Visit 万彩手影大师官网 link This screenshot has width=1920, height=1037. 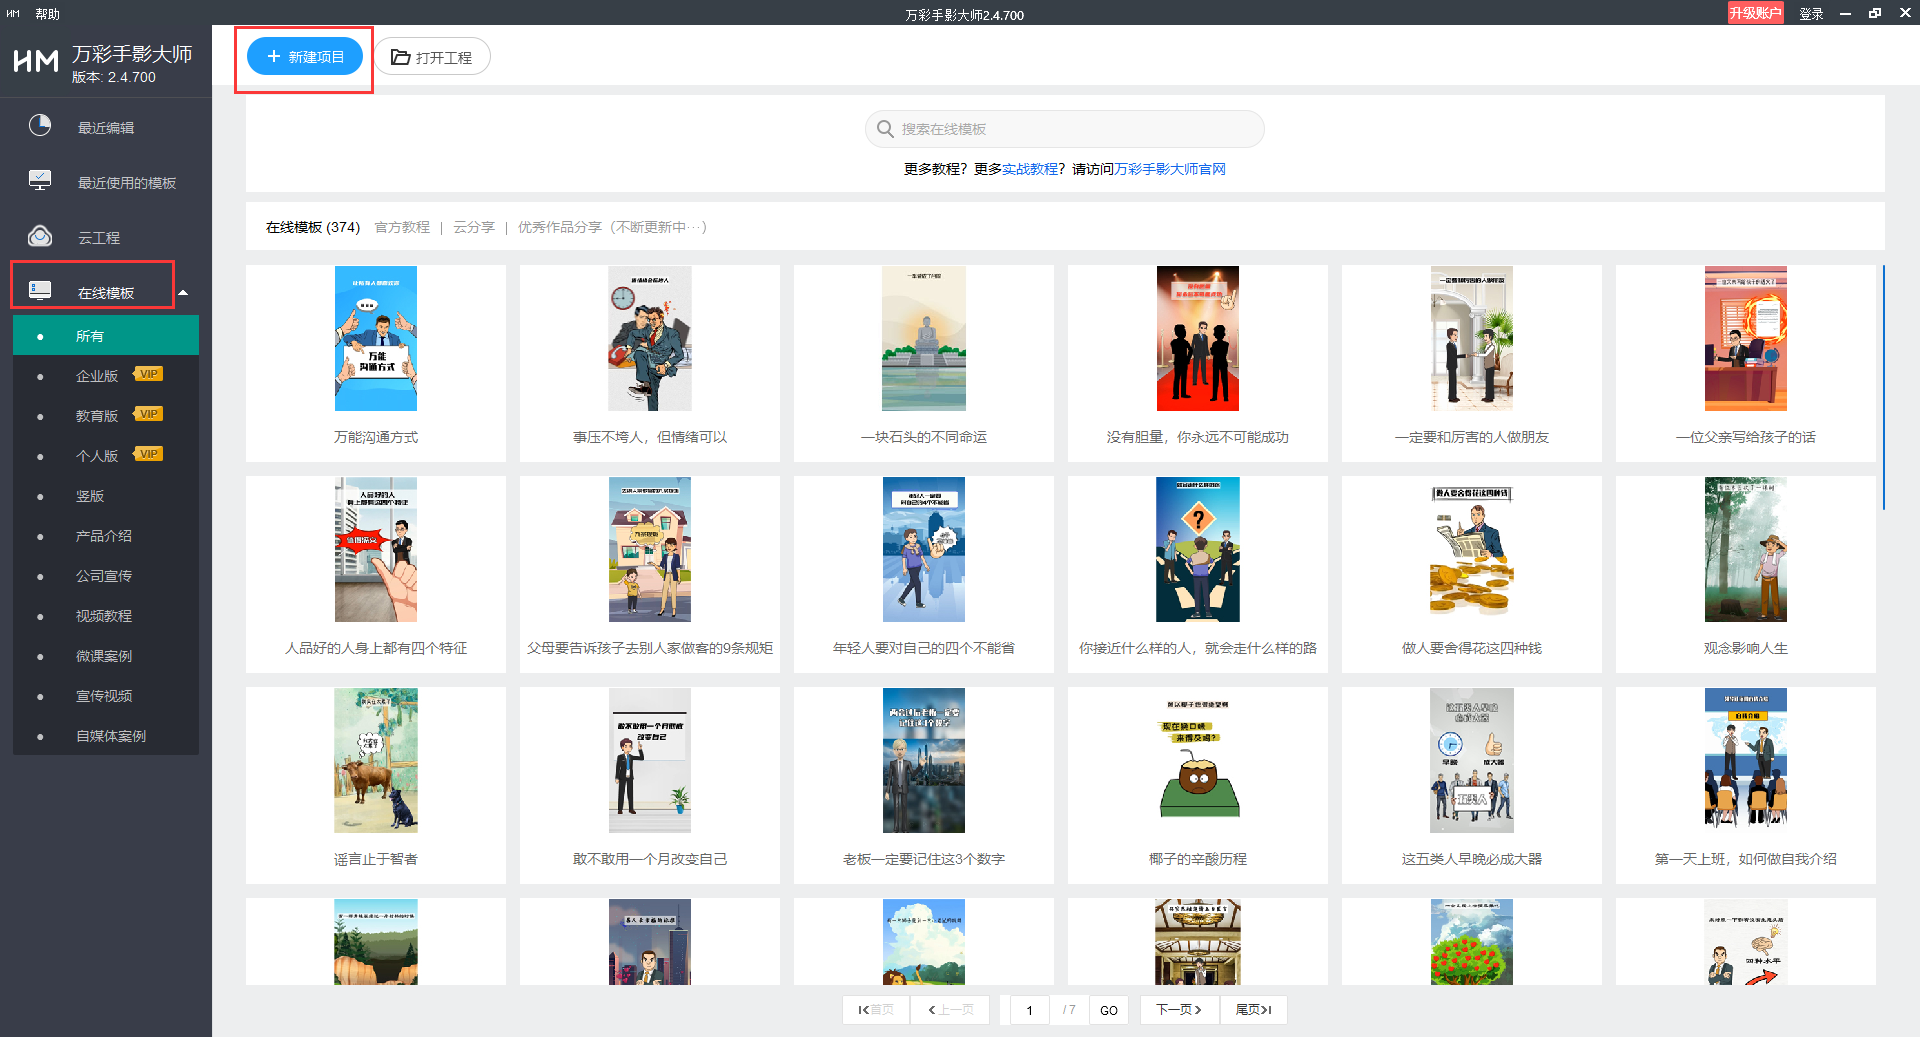1170,169
